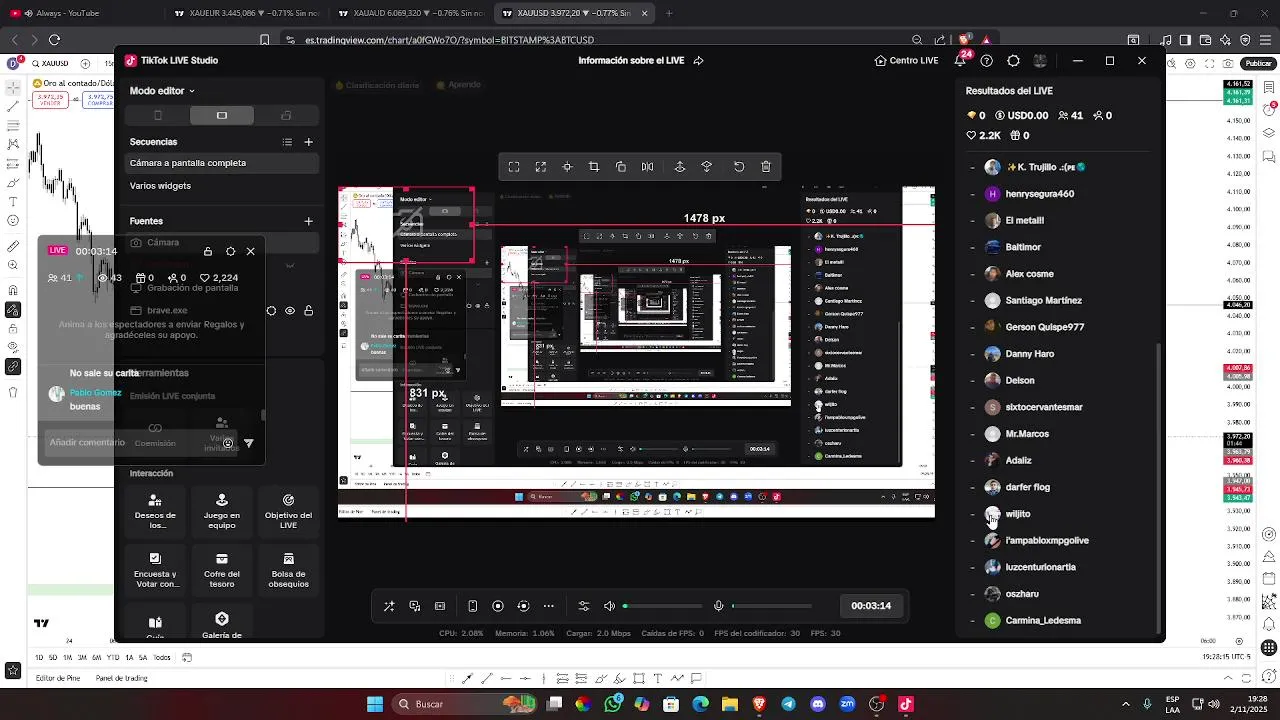Select the crop tool in transform toolbar
1280x720 pixels.
[594, 167]
